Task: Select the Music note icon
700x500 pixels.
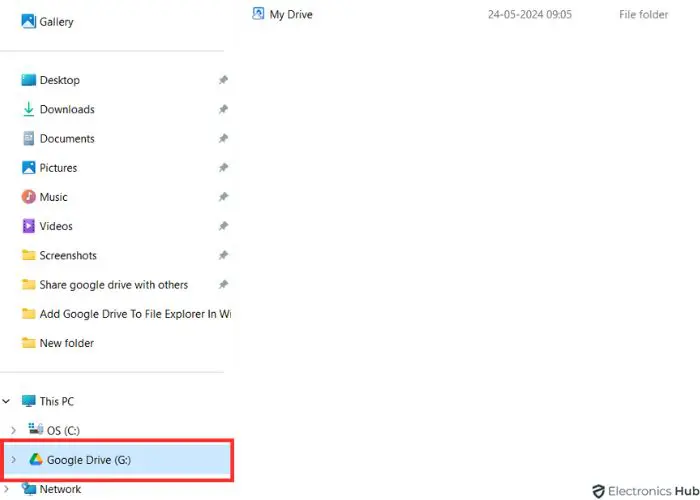Action: (x=29, y=197)
